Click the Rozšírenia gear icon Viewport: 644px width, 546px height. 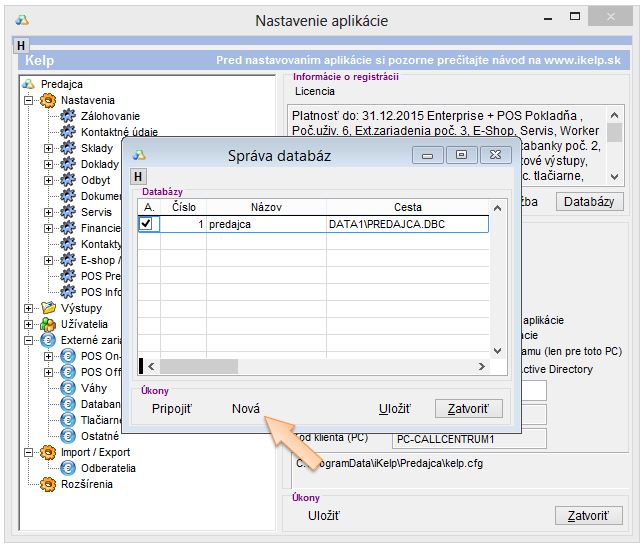coord(48,484)
